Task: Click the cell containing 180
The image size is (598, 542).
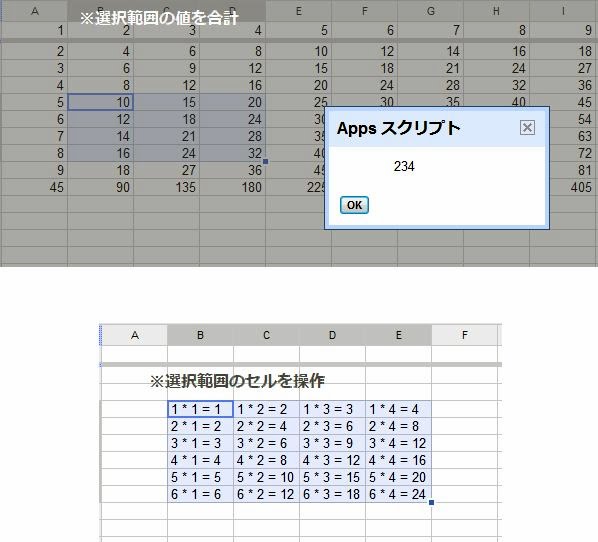Action: click(x=233, y=187)
